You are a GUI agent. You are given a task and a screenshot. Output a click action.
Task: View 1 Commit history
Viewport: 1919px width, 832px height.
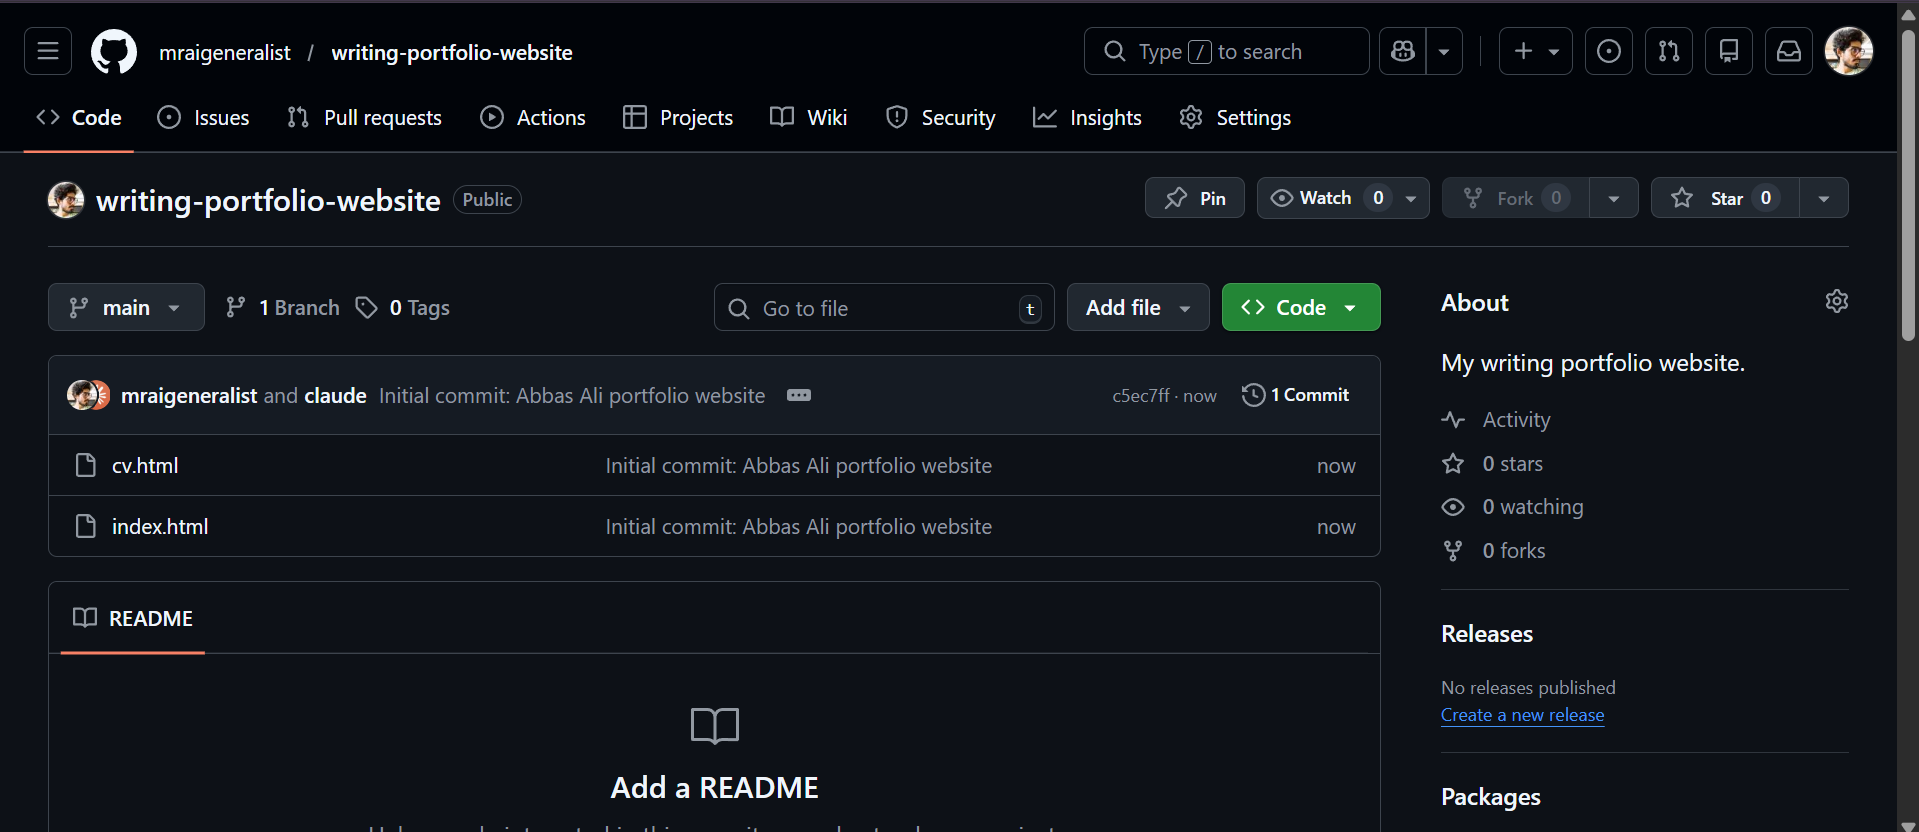(x=1296, y=395)
